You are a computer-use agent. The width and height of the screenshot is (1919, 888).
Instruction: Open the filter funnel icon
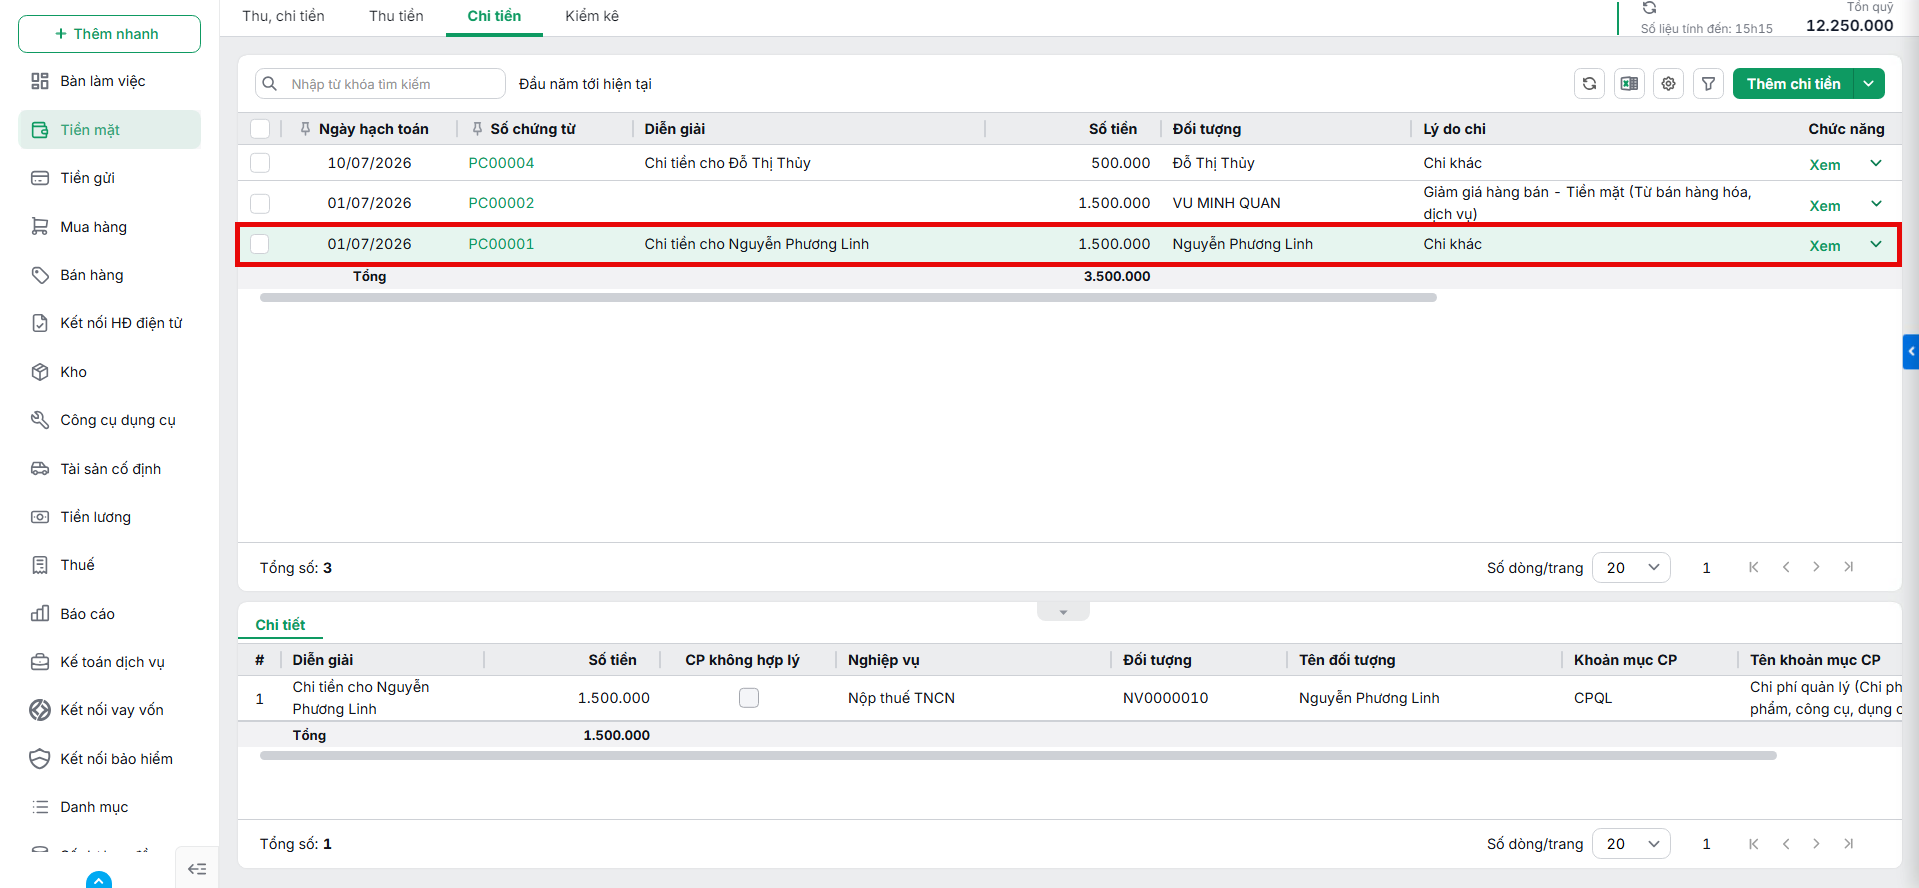pos(1709,84)
